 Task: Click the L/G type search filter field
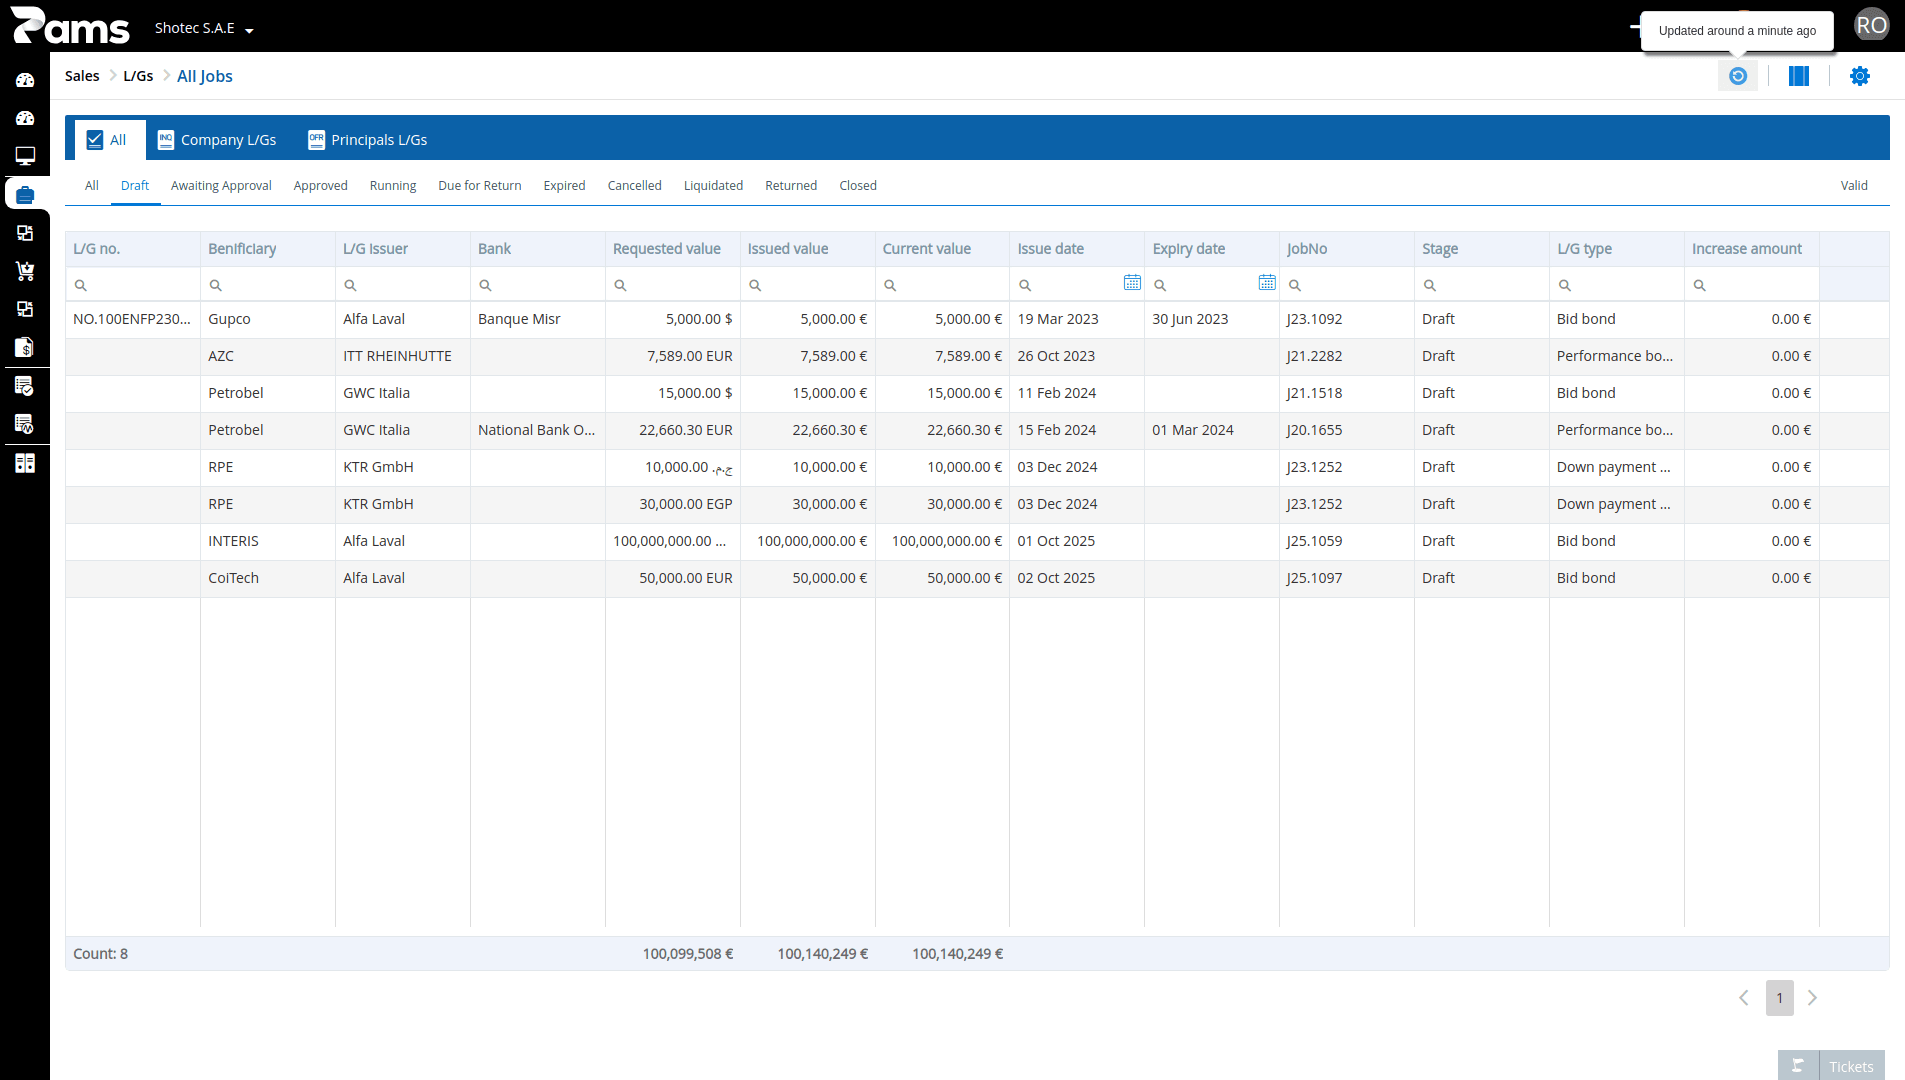coord(1617,285)
